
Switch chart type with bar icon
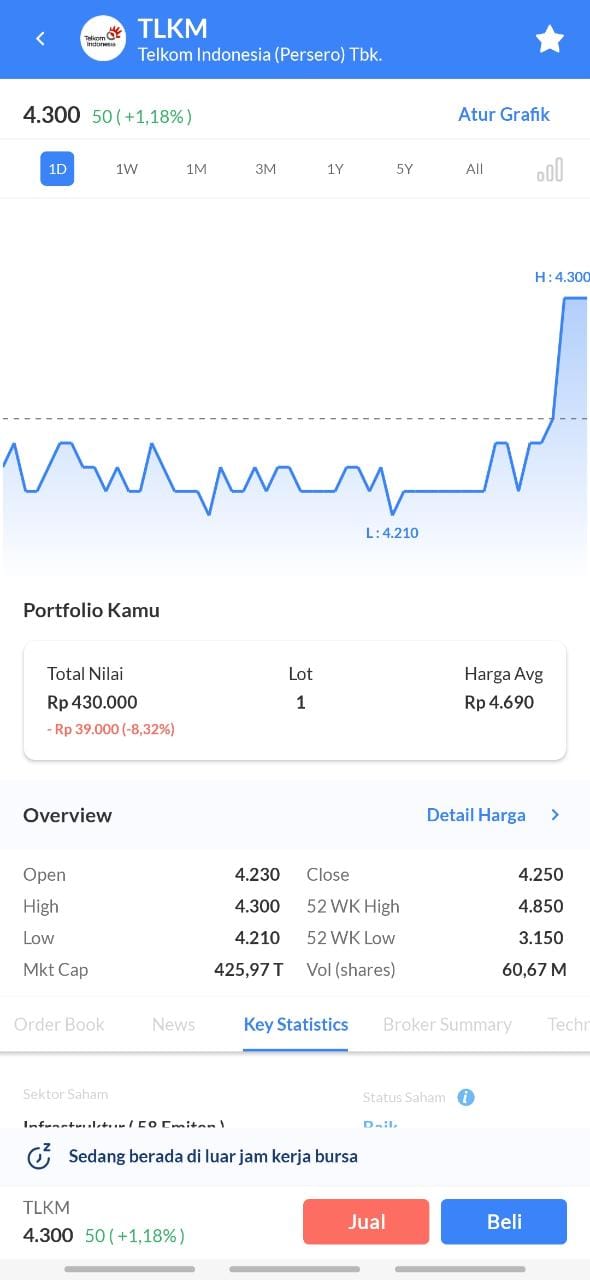pos(550,169)
